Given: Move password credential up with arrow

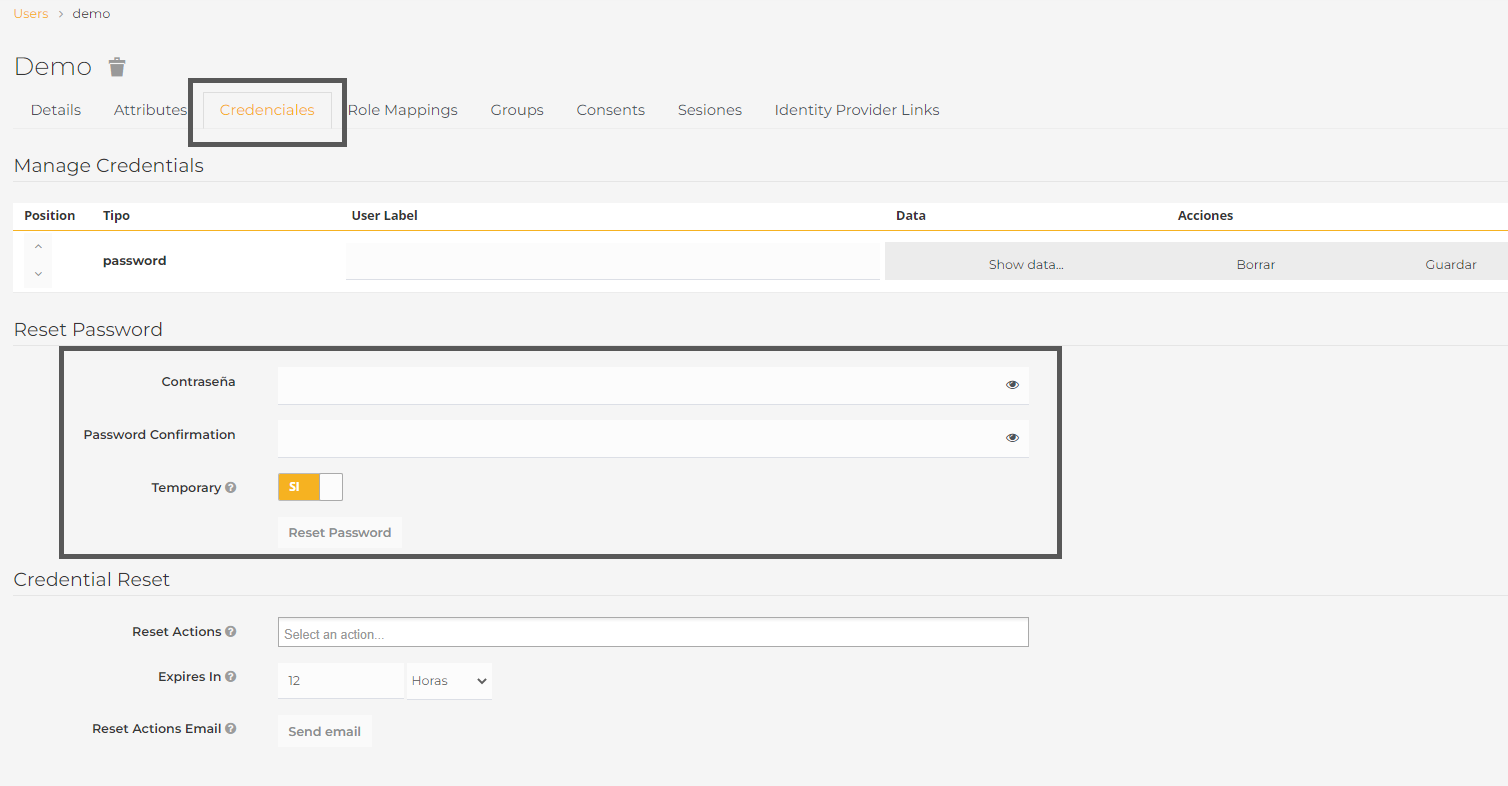Looking at the screenshot, I should [38, 246].
